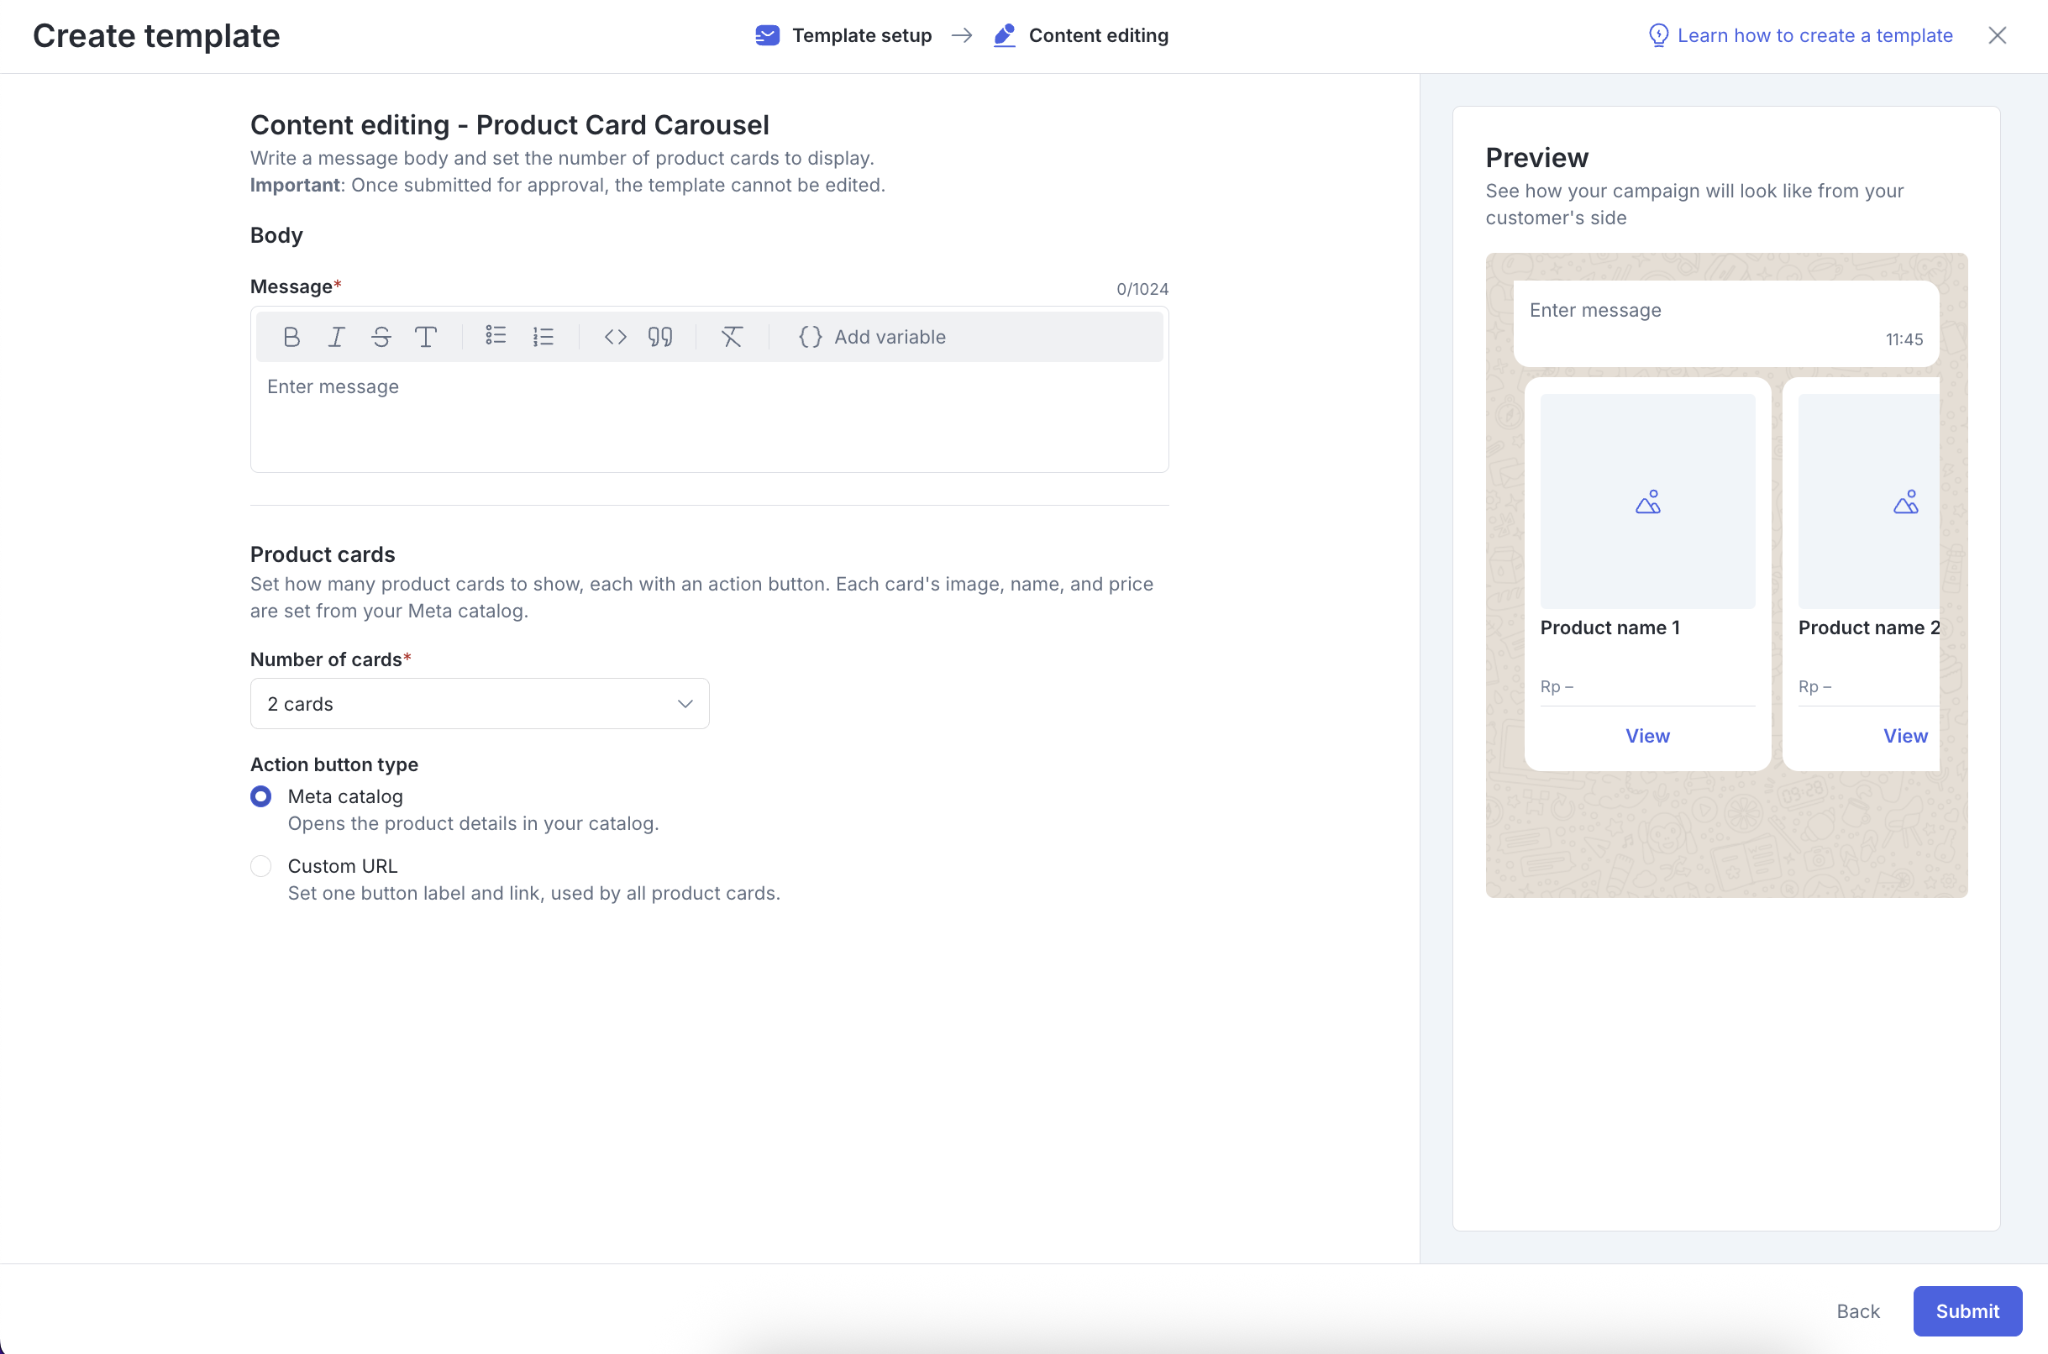Click the Product cards section heading

tap(322, 555)
